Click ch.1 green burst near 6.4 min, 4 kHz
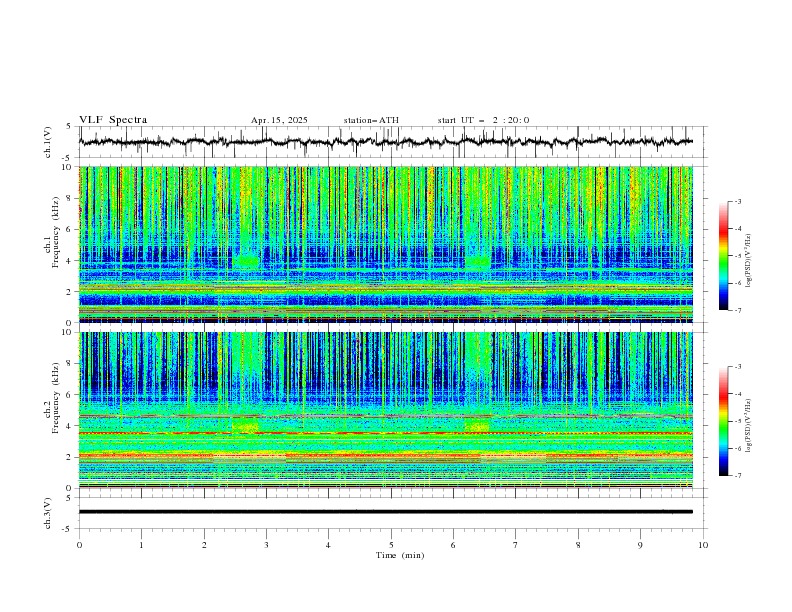The width and height of the screenshot is (792, 612). (x=477, y=261)
